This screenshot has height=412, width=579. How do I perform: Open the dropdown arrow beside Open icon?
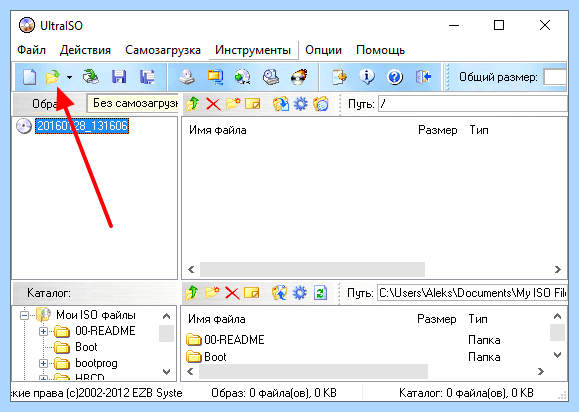[x=69, y=78]
